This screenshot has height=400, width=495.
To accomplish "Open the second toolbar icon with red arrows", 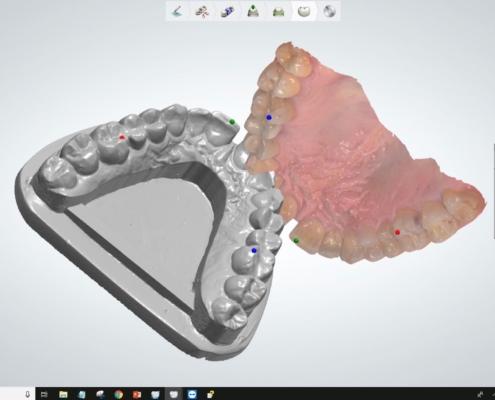I will point(202,12).
